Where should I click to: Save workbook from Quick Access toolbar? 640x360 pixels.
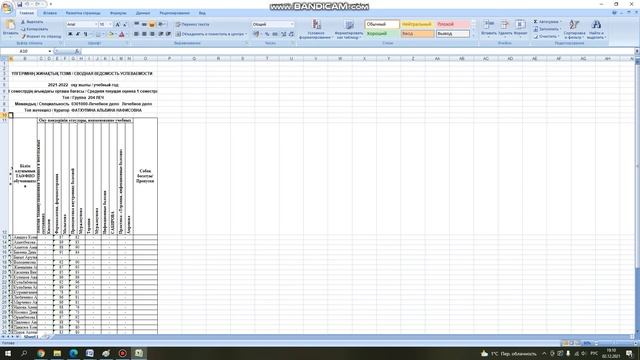click(x=19, y=4)
